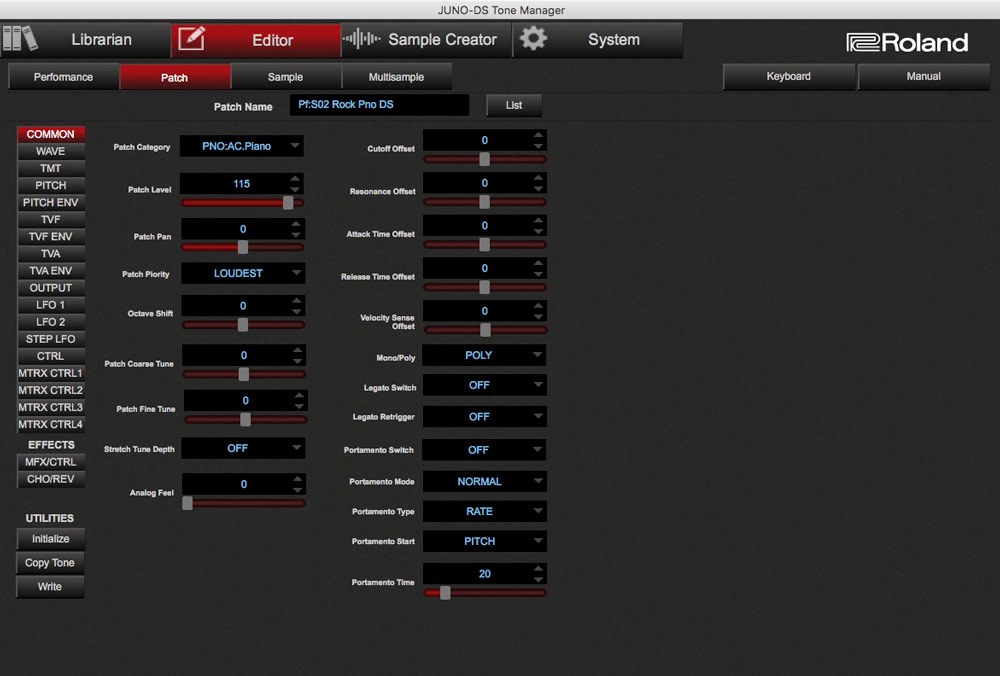The height and width of the screenshot is (676, 1000).
Task: Click the Patch Level slider handle
Action: click(288, 203)
